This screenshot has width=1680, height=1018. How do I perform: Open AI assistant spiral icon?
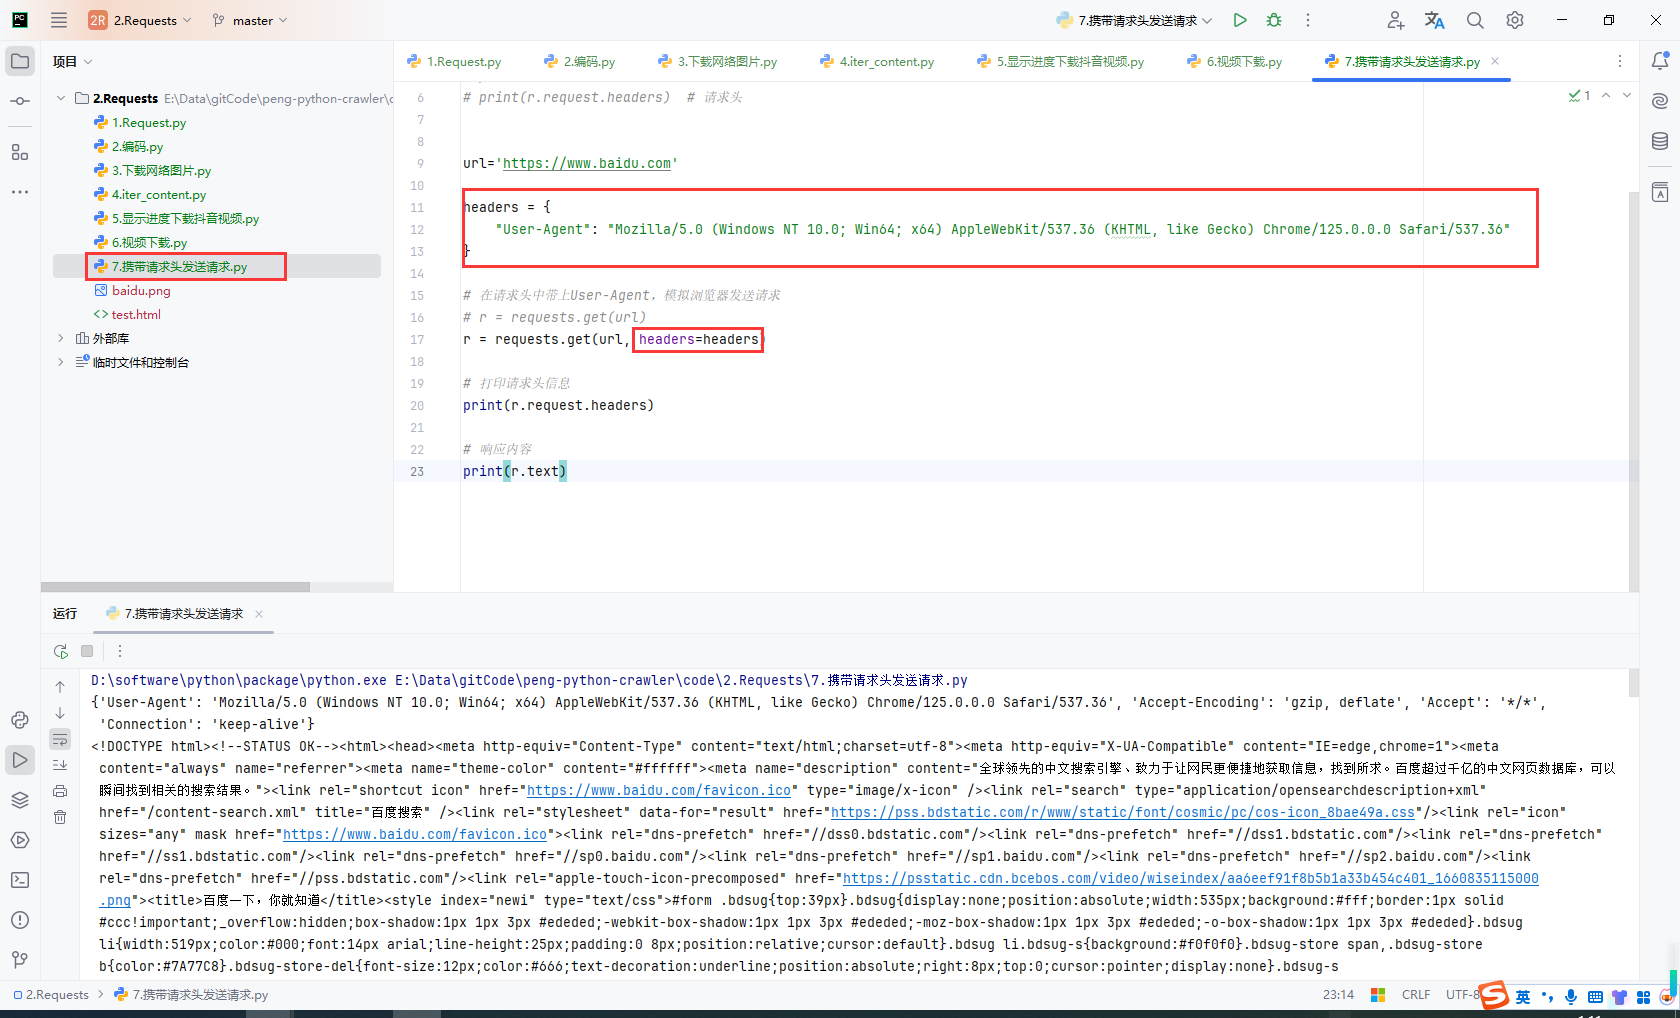pyautogui.click(x=1660, y=101)
